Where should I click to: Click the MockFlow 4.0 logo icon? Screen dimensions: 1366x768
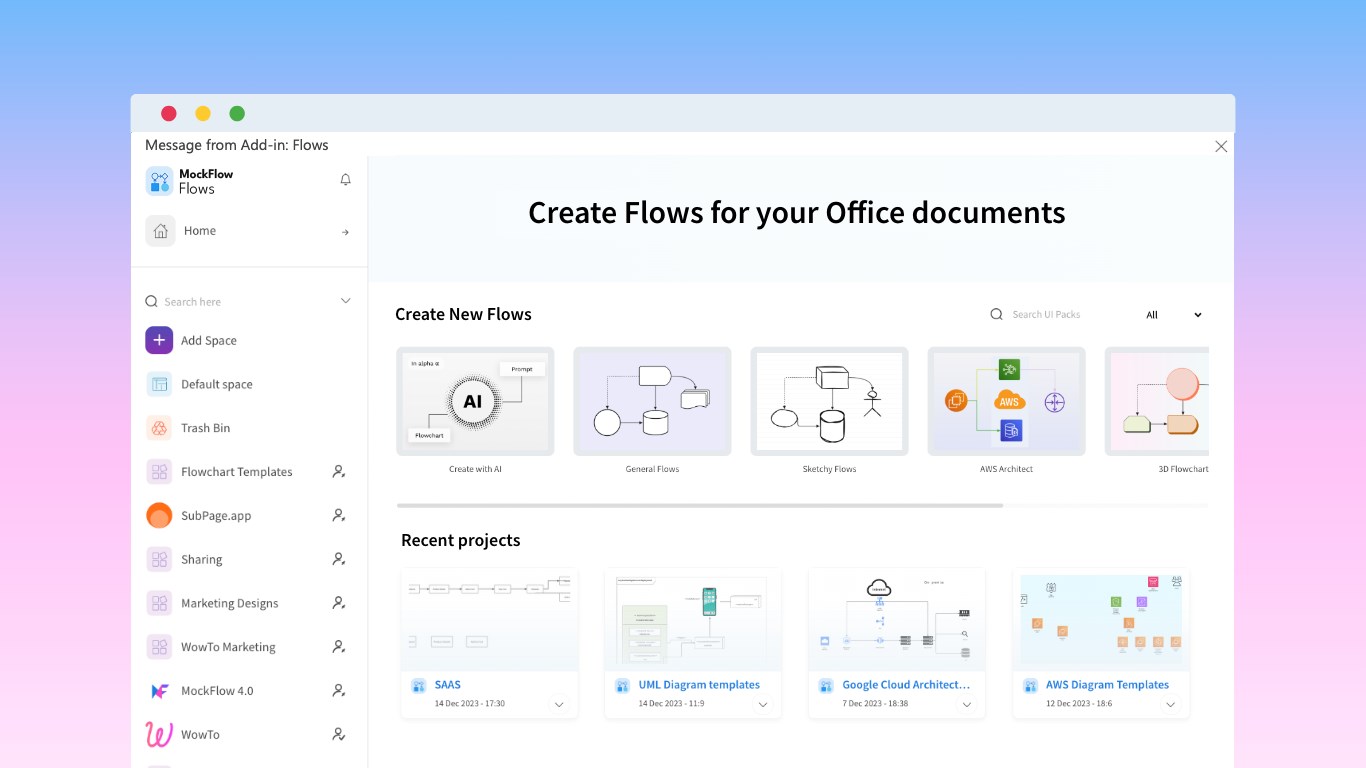[159, 691]
